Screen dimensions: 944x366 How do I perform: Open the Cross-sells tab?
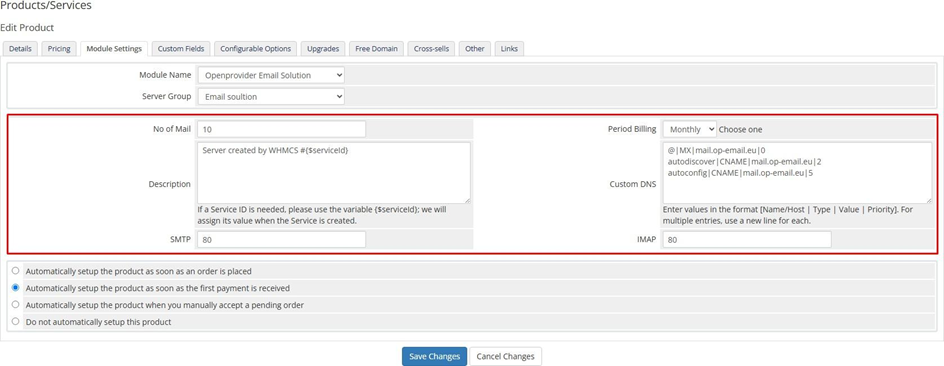point(431,49)
